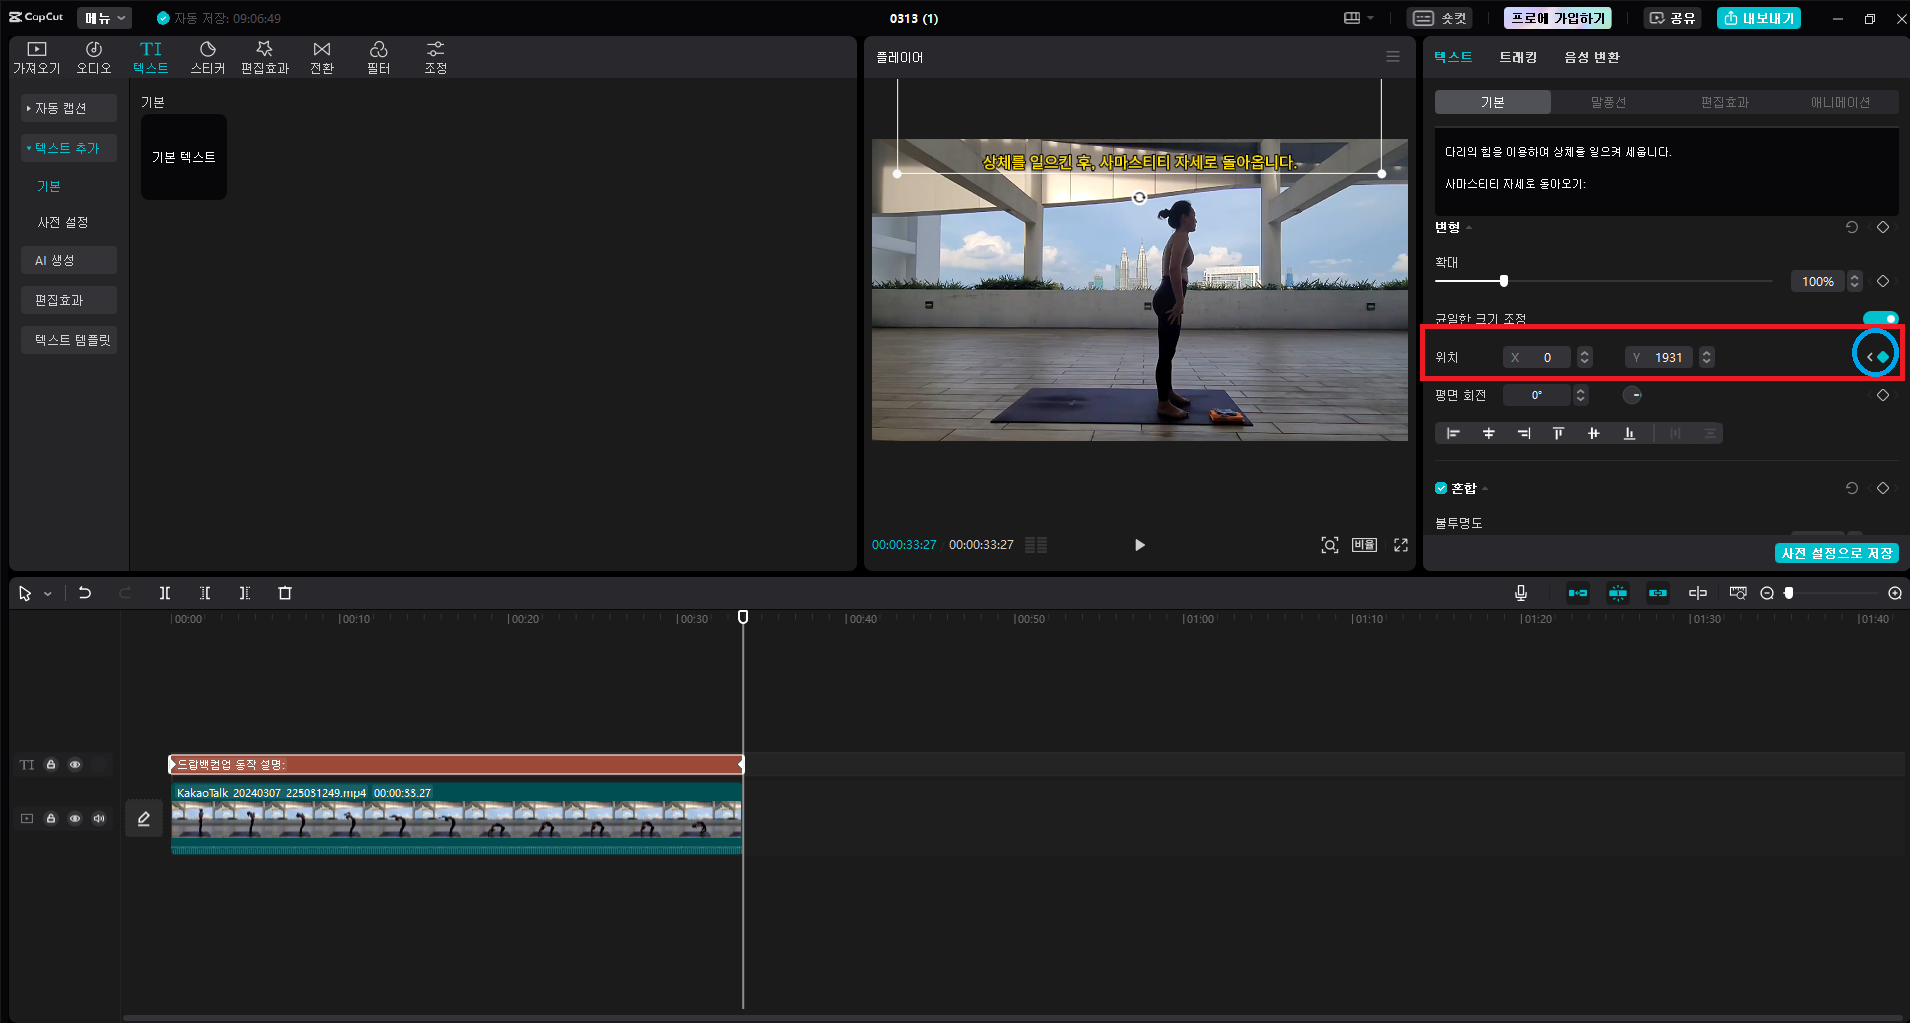Open the 전환 transitions panel

point(322,58)
